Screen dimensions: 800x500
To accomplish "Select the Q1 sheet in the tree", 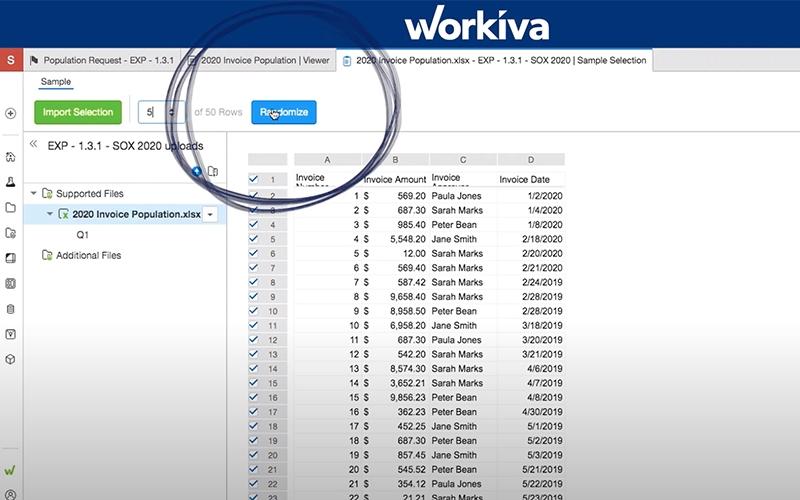I will [83, 235].
